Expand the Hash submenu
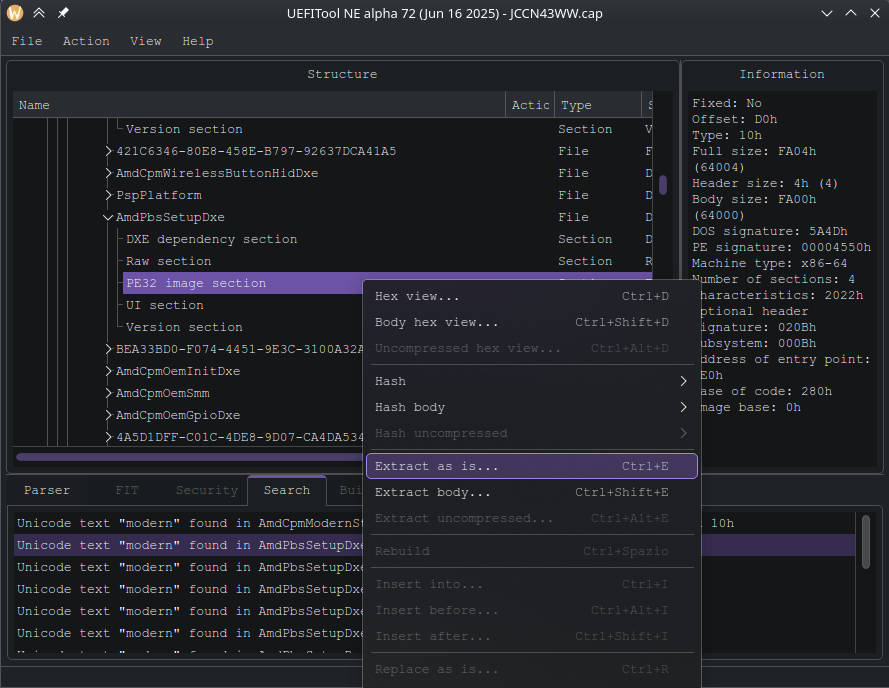 click(x=390, y=381)
